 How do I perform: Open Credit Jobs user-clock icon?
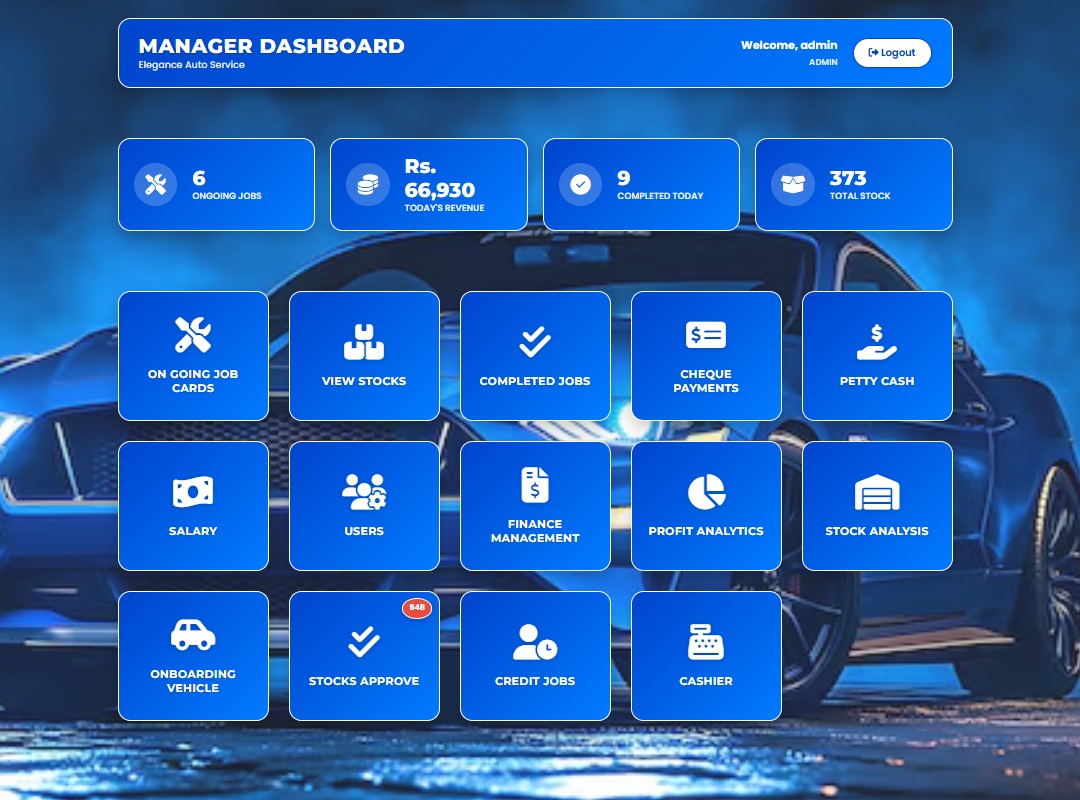click(x=535, y=642)
